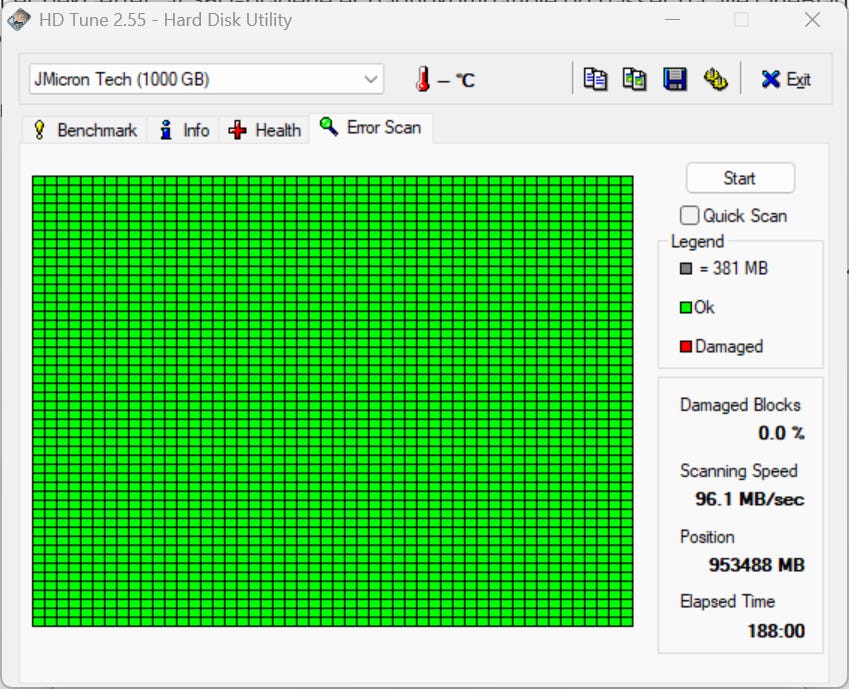Click the 'Elapsed Time' label

click(x=727, y=601)
